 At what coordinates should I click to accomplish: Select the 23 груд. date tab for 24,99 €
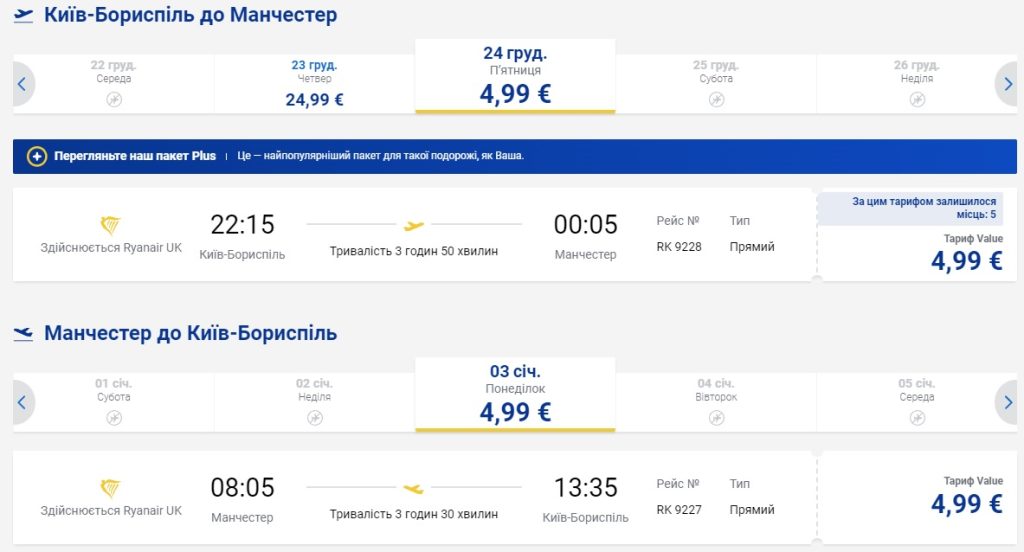(x=314, y=84)
